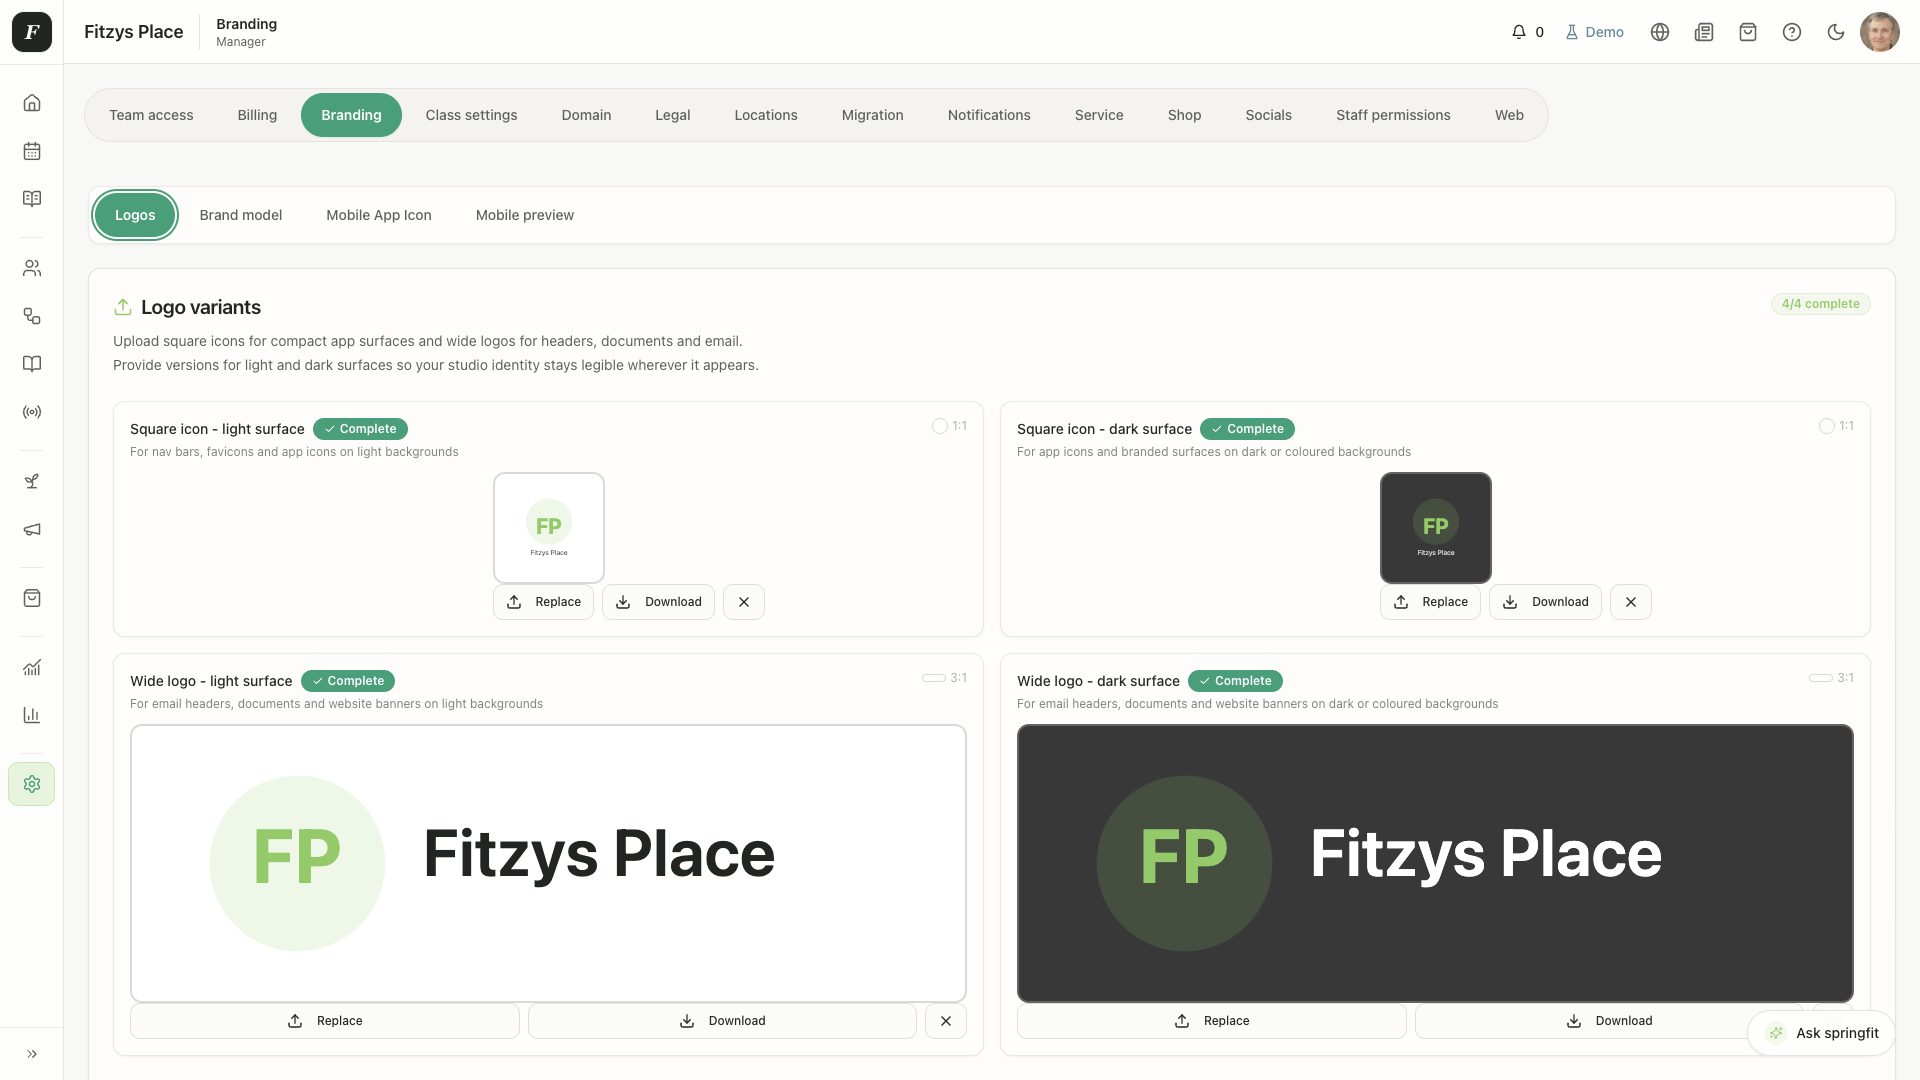The image size is (1920, 1080).
Task: Click the open-book newspaper sidebar icon
Action: click(x=32, y=199)
